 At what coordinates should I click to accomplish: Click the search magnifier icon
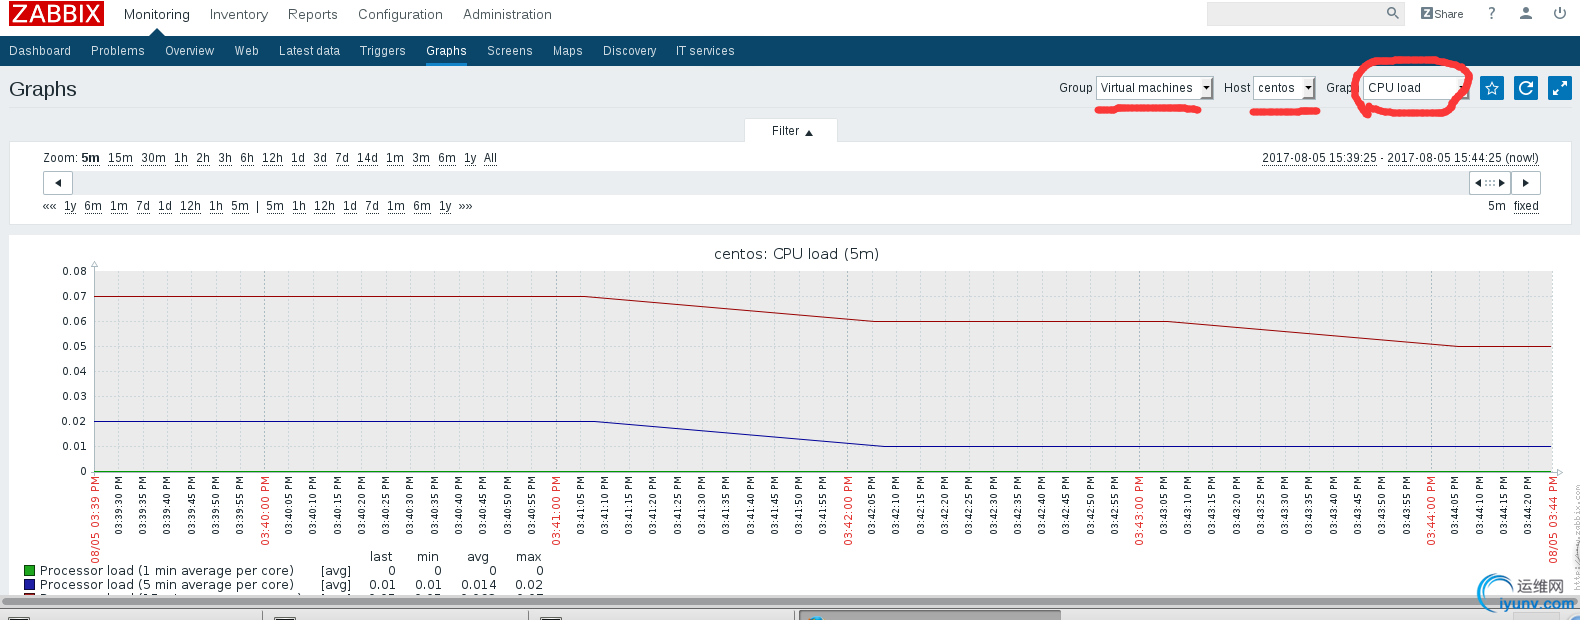(1392, 13)
